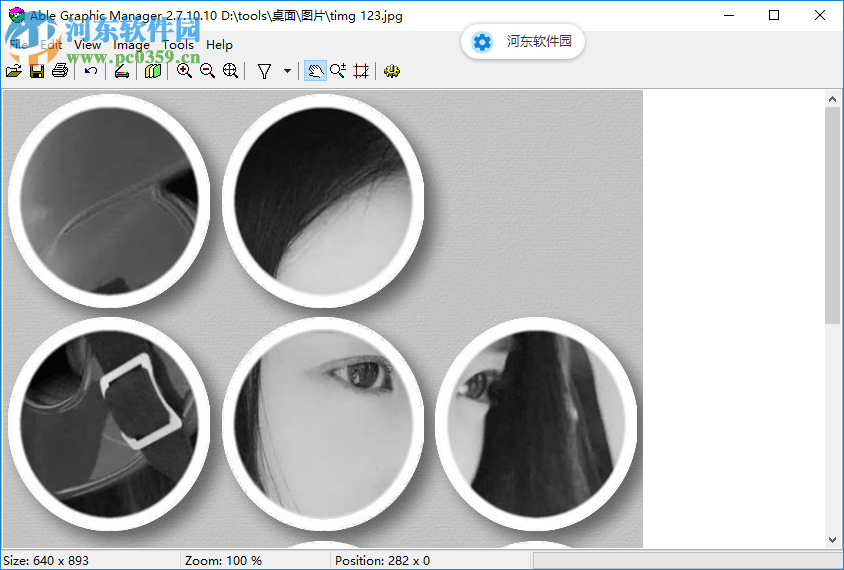Select the zoom selection magnifier tool
844x570 pixels.
pyautogui.click(x=338, y=71)
